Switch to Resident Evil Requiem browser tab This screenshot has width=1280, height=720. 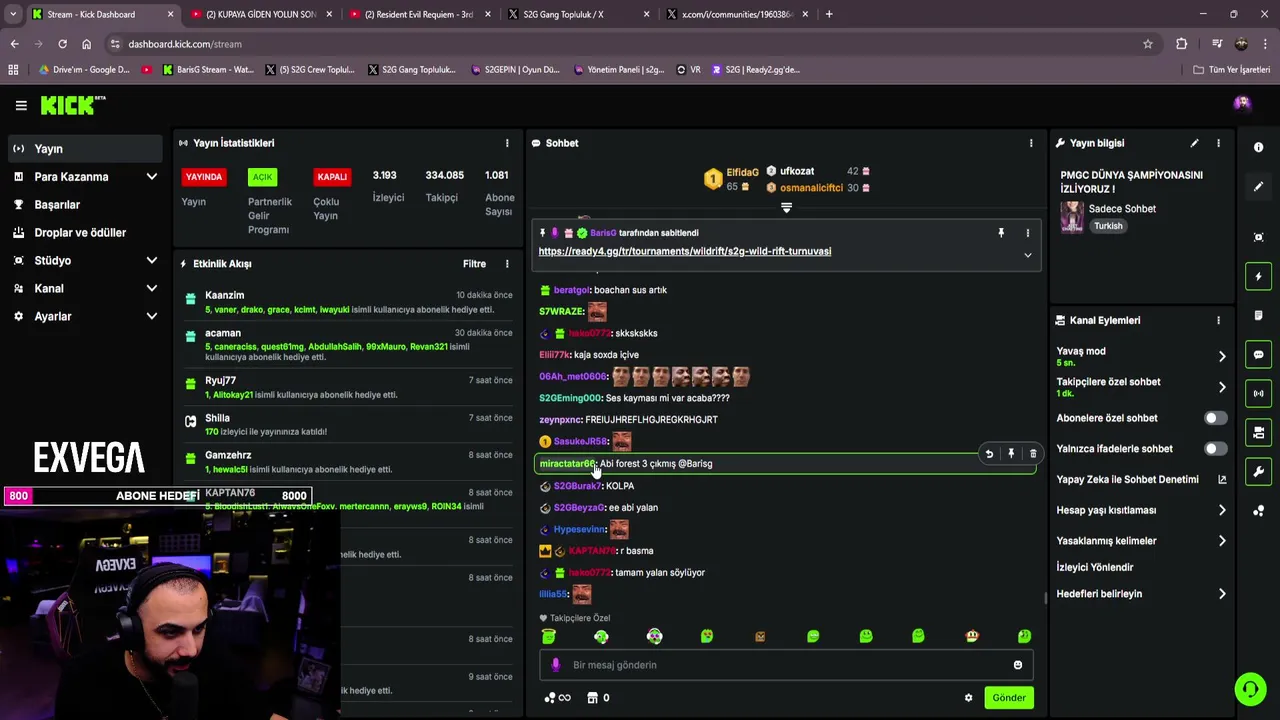click(x=418, y=14)
